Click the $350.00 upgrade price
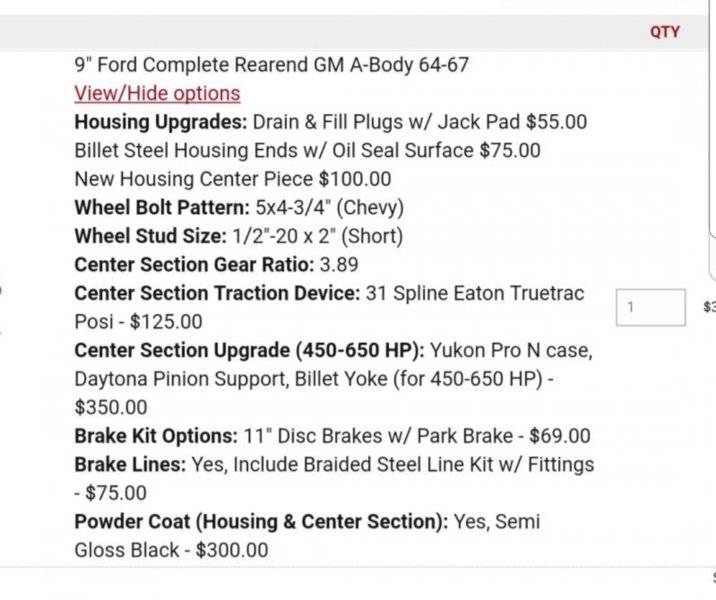This screenshot has height=600, width=716. [x=111, y=408]
